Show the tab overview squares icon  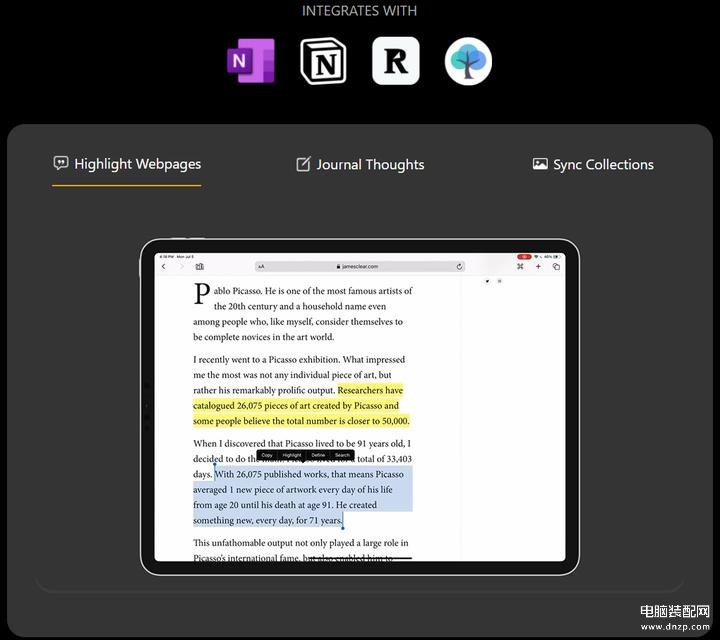[x=556, y=267]
